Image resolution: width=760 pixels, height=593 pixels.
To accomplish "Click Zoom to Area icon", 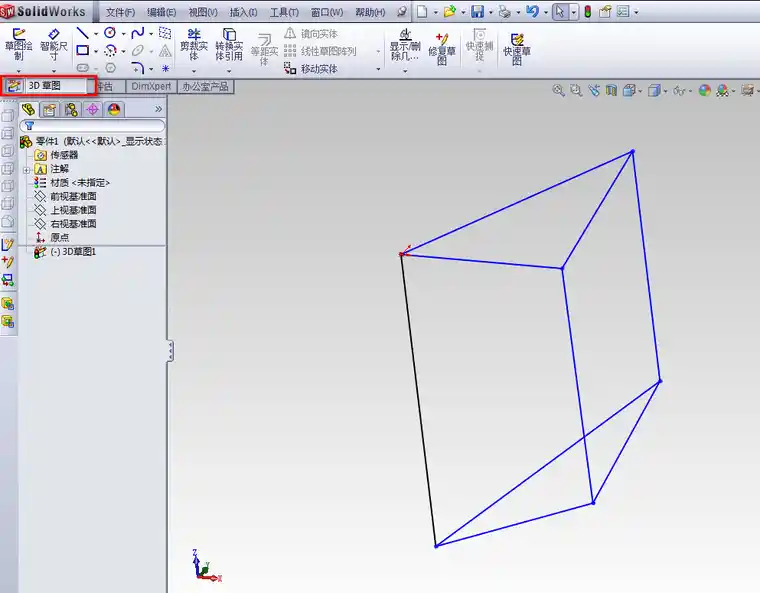I will 576,90.
